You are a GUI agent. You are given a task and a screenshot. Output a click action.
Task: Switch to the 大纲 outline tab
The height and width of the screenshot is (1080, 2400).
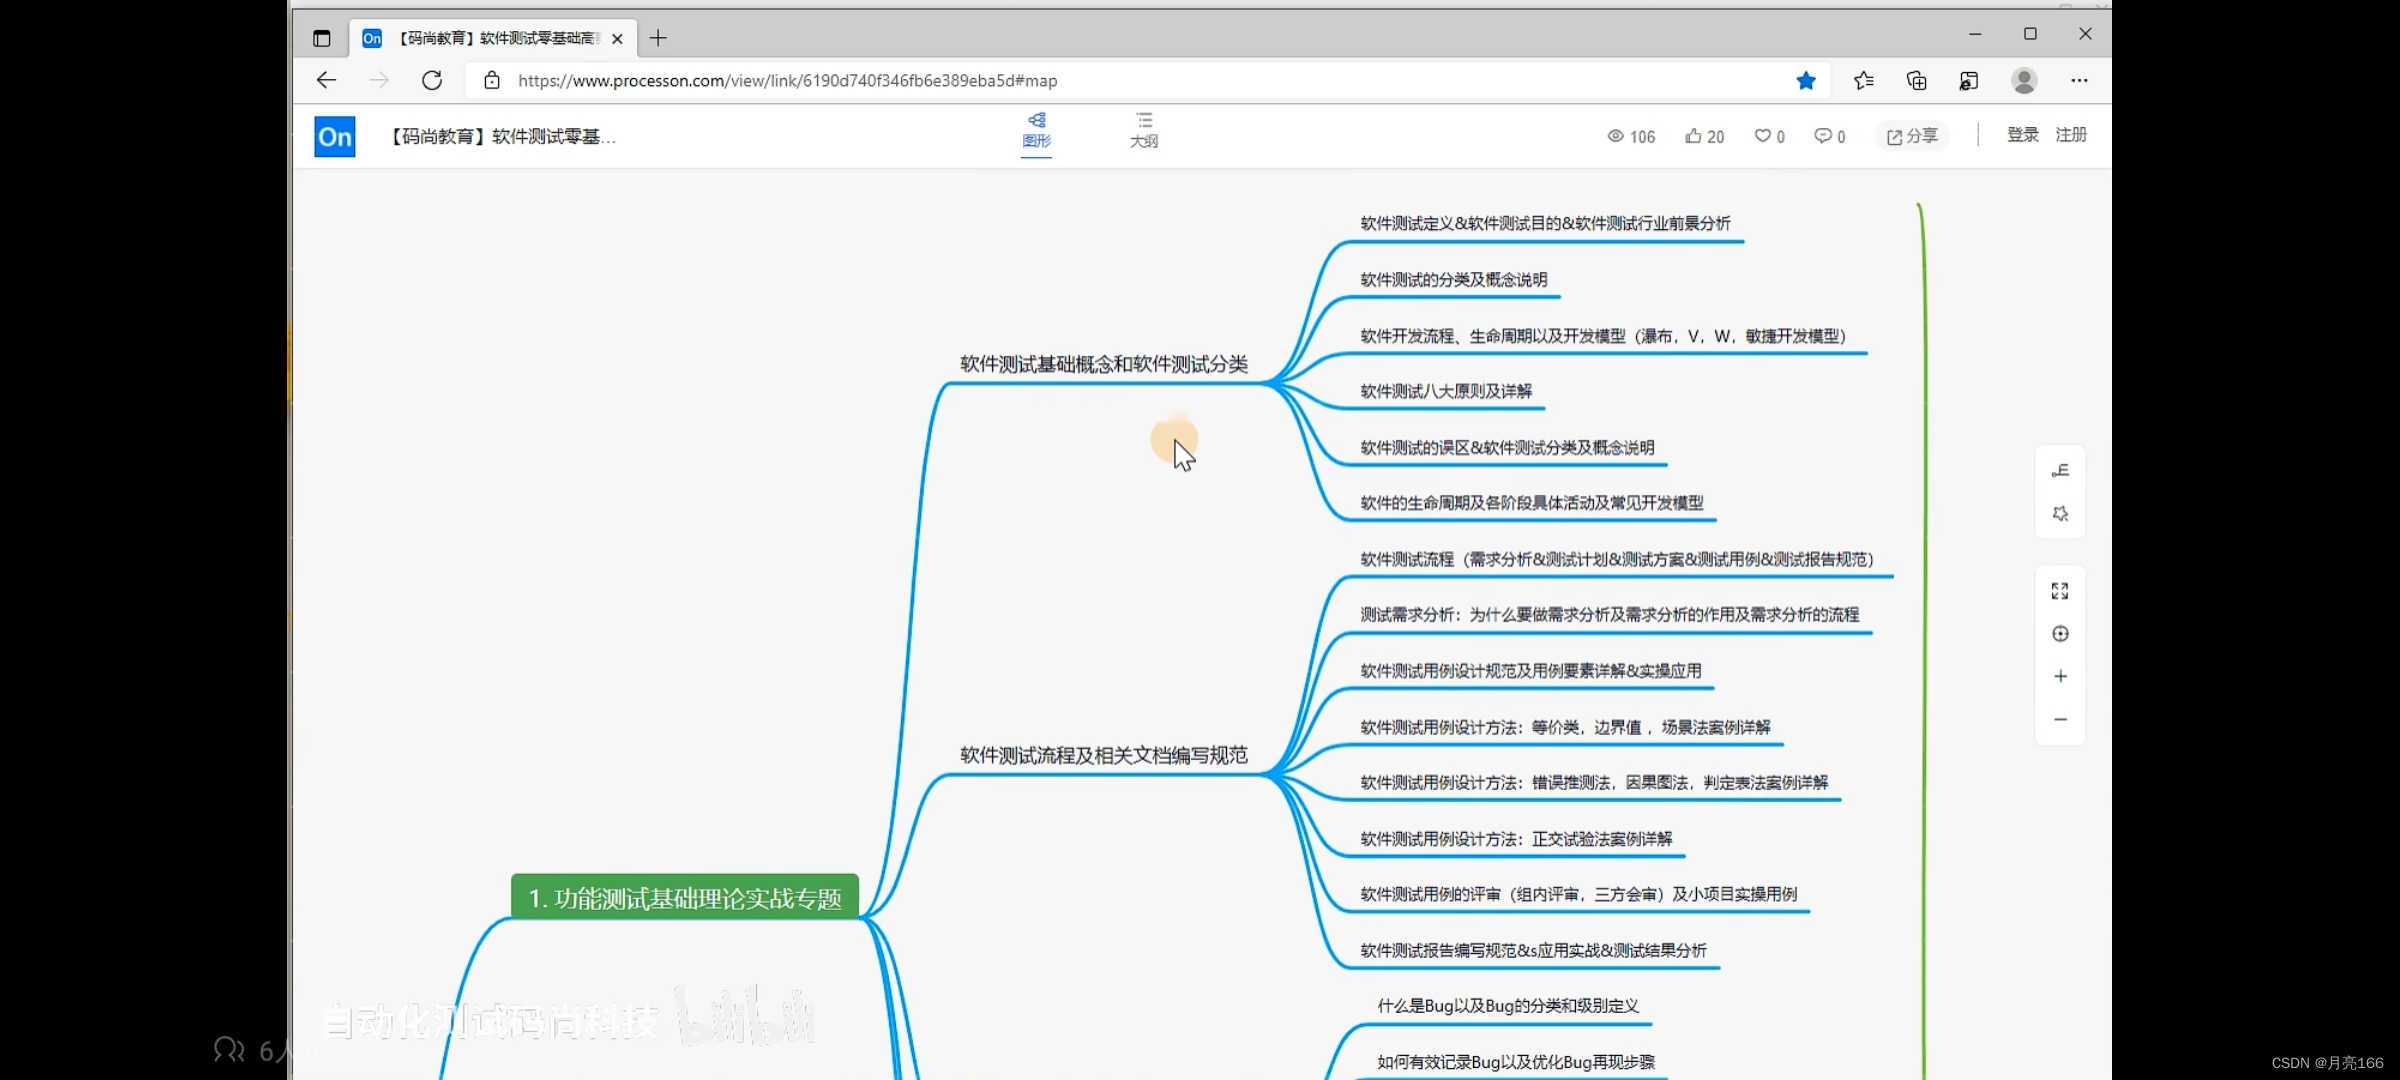1143,130
